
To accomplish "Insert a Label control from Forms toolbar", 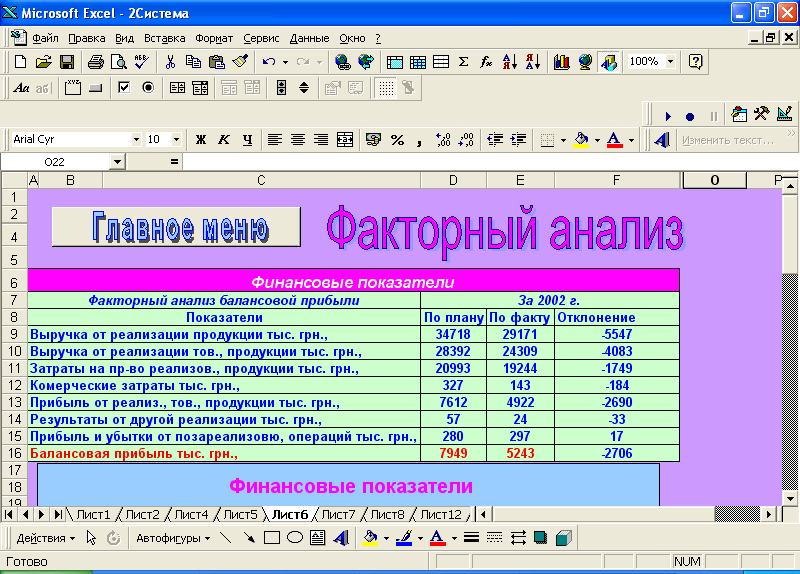I will pos(21,88).
